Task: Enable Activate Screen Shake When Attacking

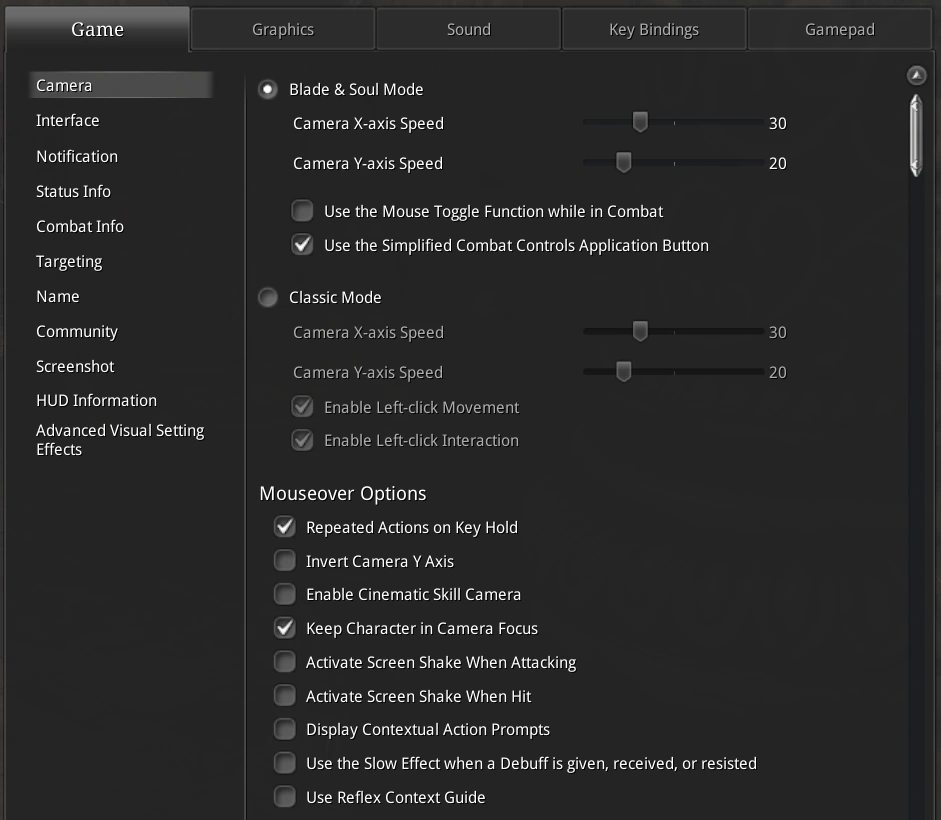Action: (285, 662)
